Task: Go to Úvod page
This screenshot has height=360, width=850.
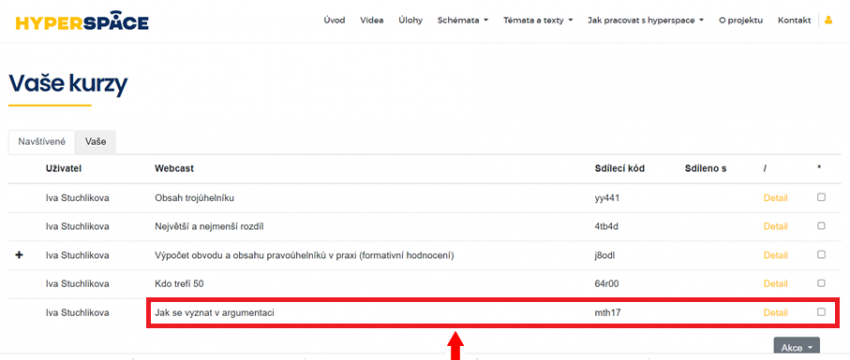Action: [334, 21]
